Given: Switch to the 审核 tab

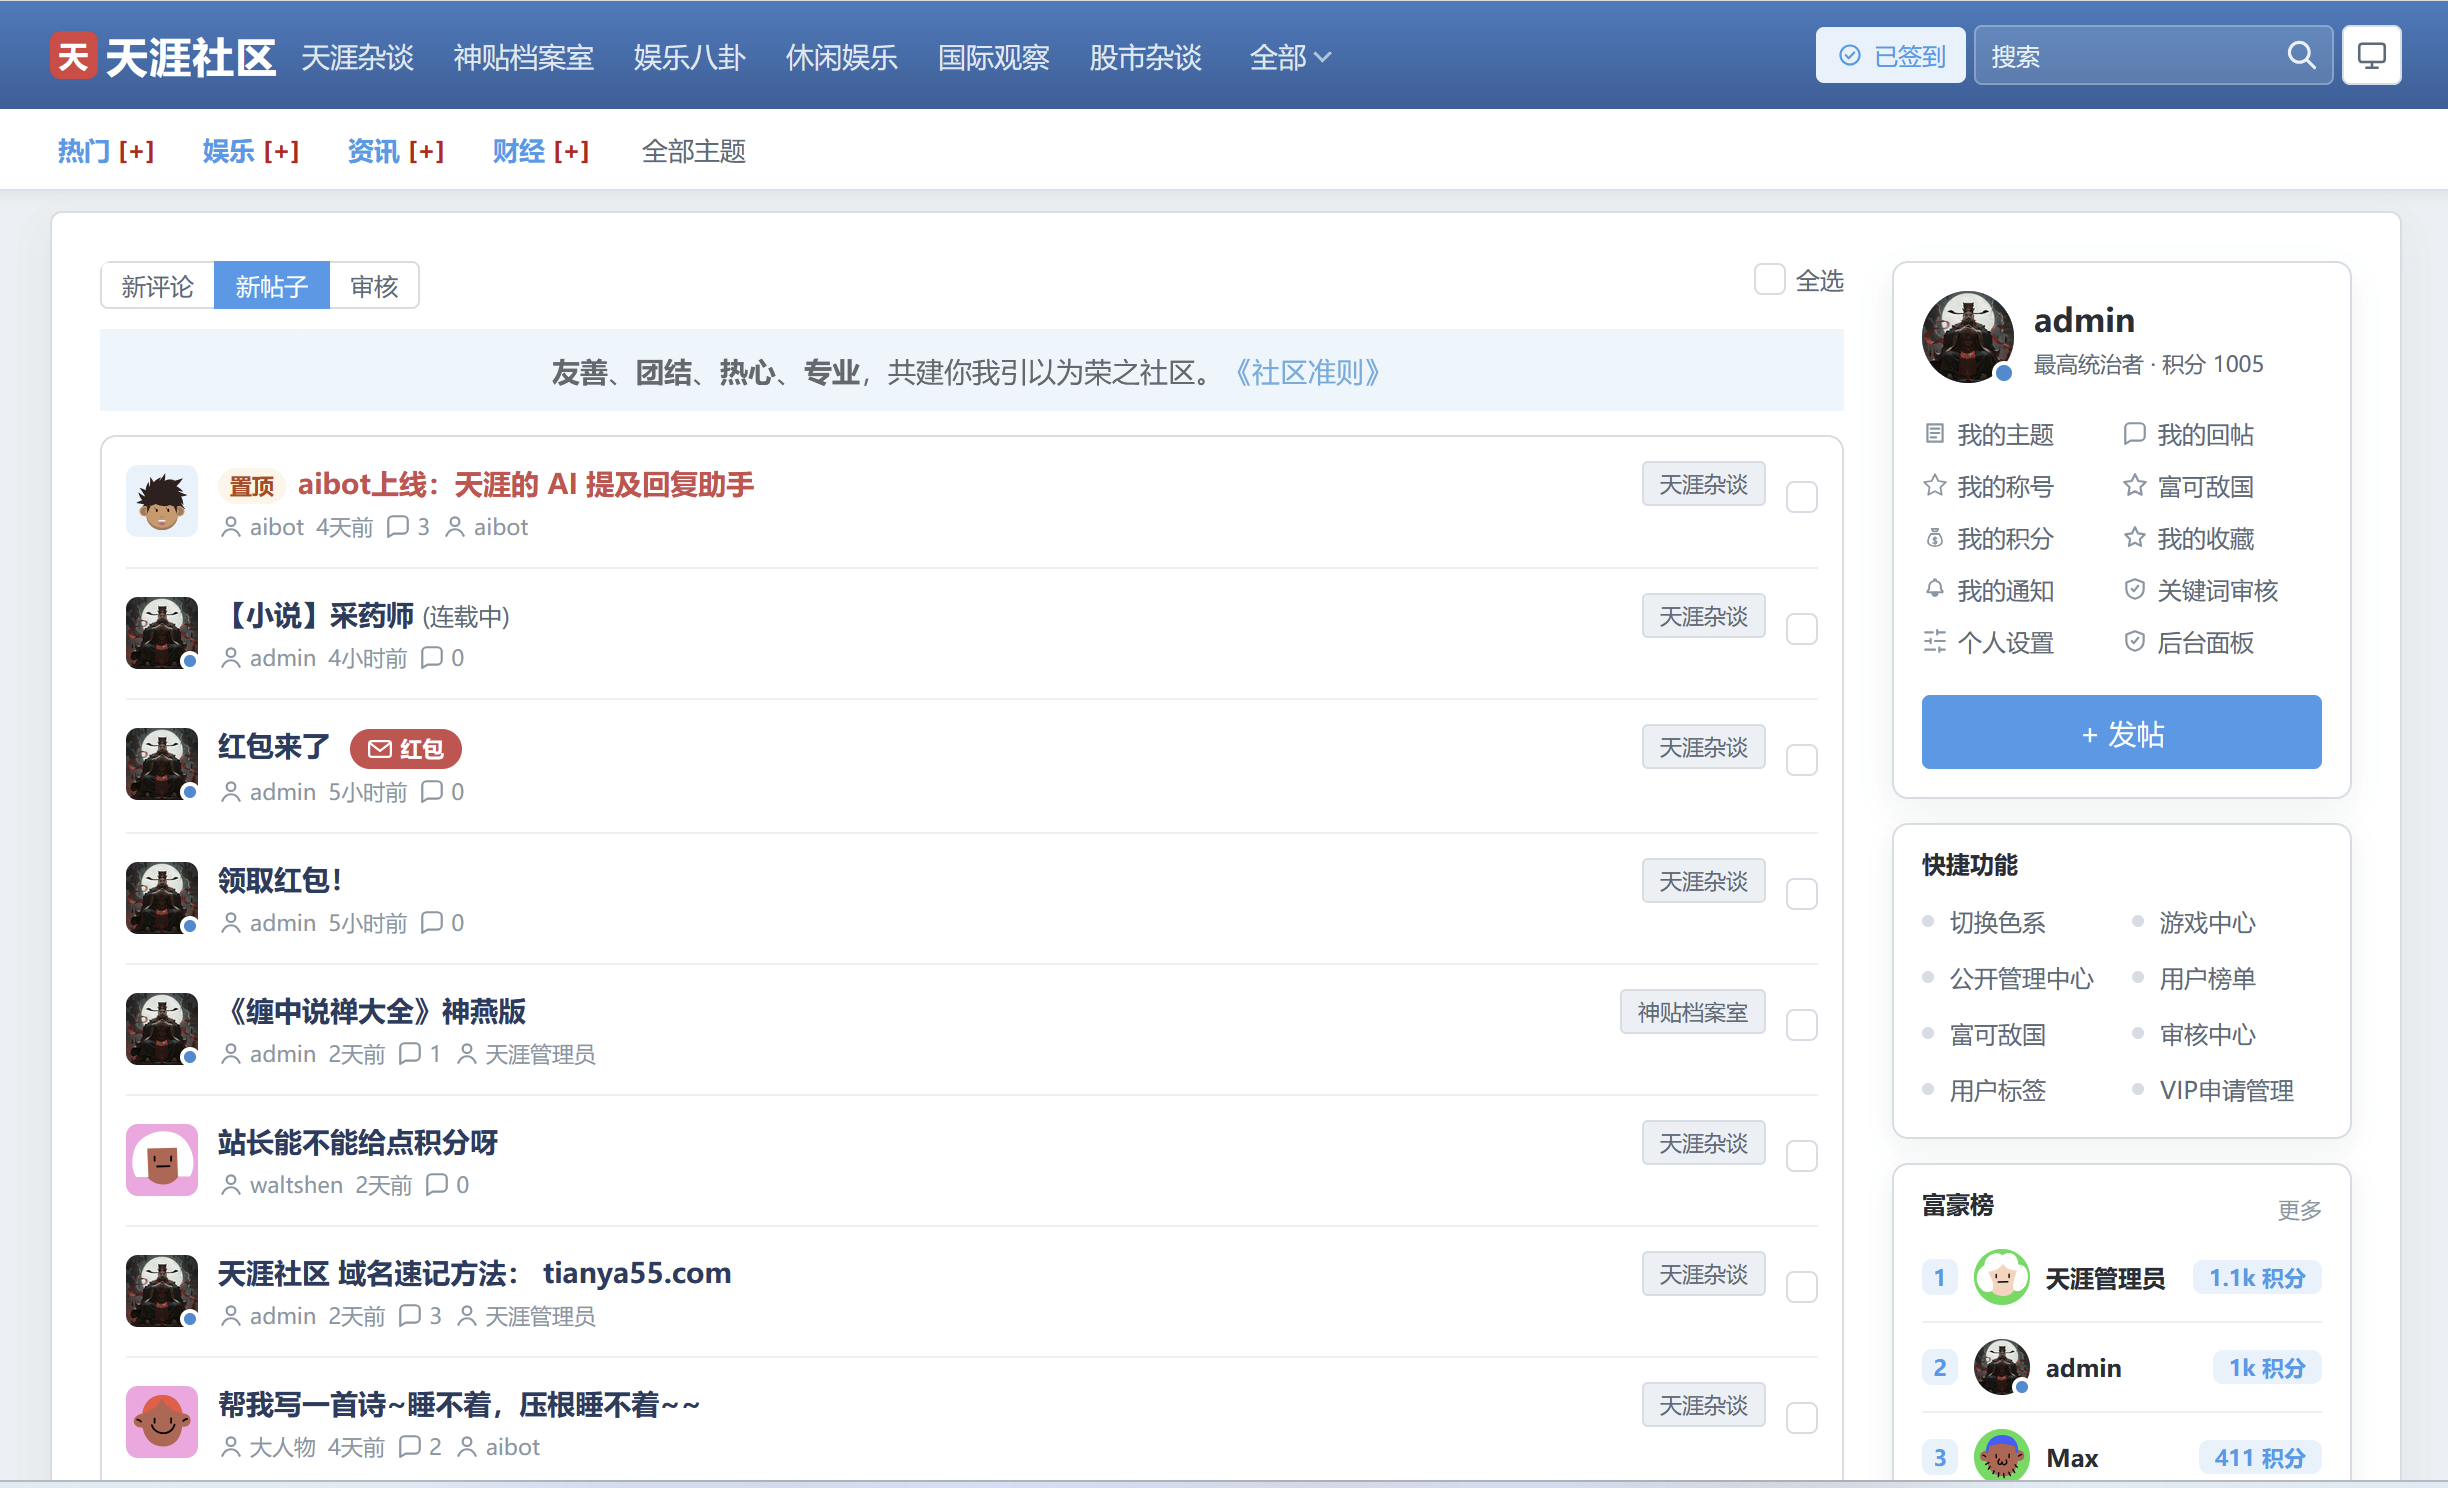Looking at the screenshot, I should pos(374,287).
